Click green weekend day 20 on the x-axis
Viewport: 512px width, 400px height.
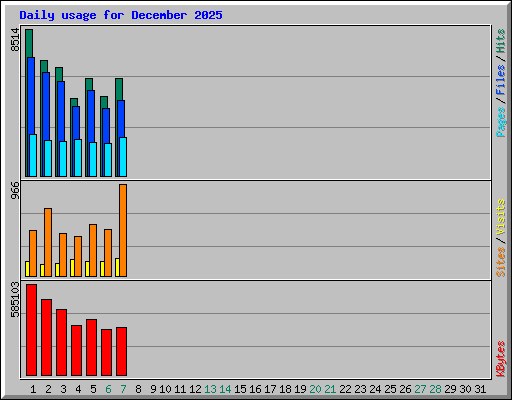315,389
